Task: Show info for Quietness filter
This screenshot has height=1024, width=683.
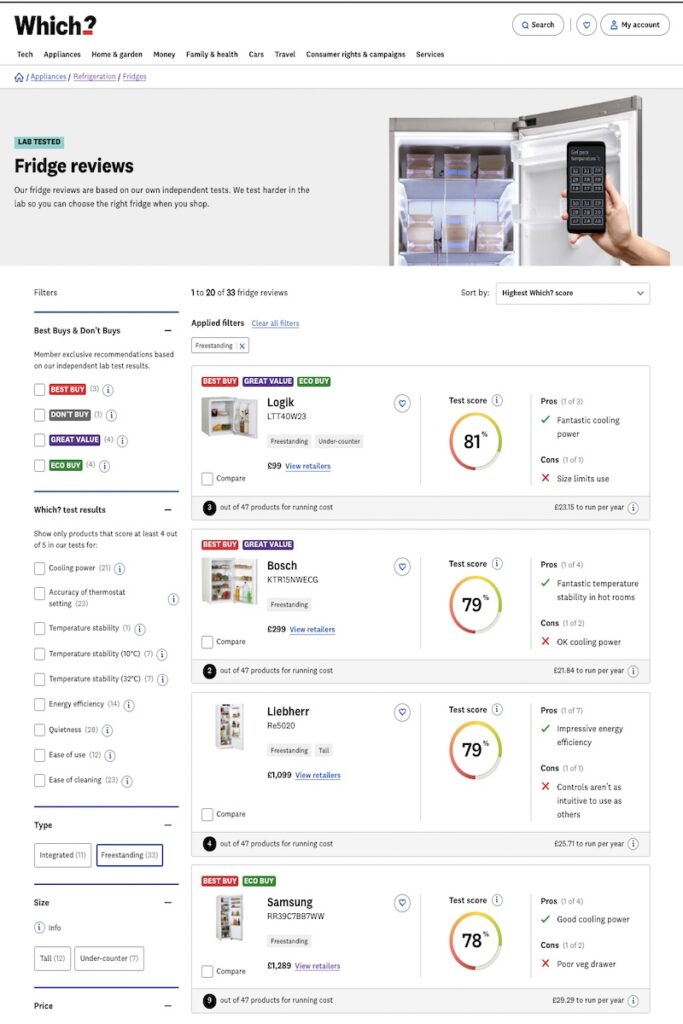Action: tap(107, 730)
